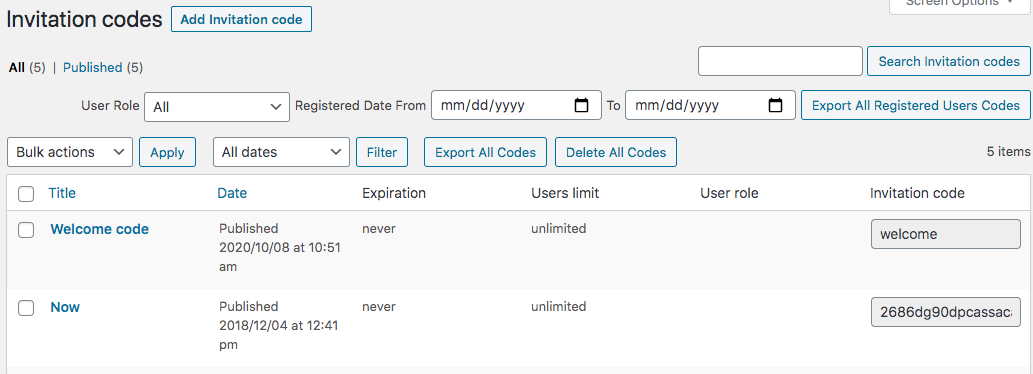Sort the table by Date column
This screenshot has height=374, width=1033.
pyautogui.click(x=232, y=193)
